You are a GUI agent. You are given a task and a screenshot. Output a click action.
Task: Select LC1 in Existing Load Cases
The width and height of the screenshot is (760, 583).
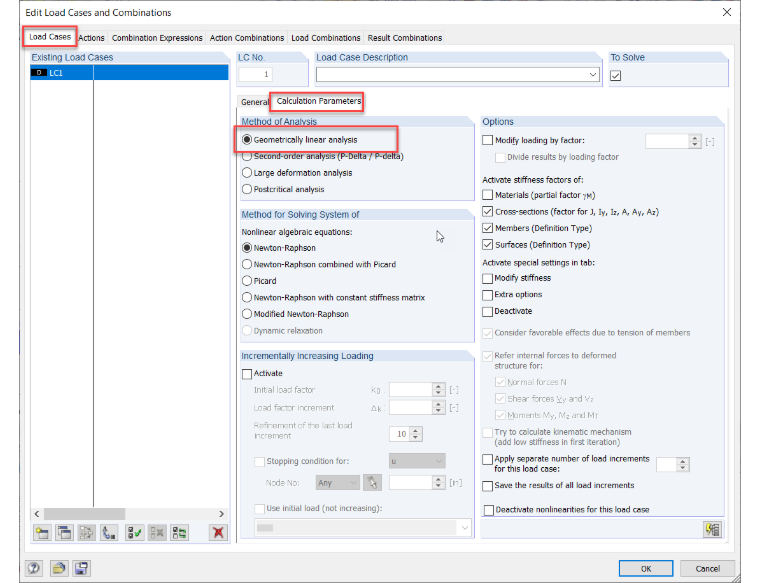point(129,73)
